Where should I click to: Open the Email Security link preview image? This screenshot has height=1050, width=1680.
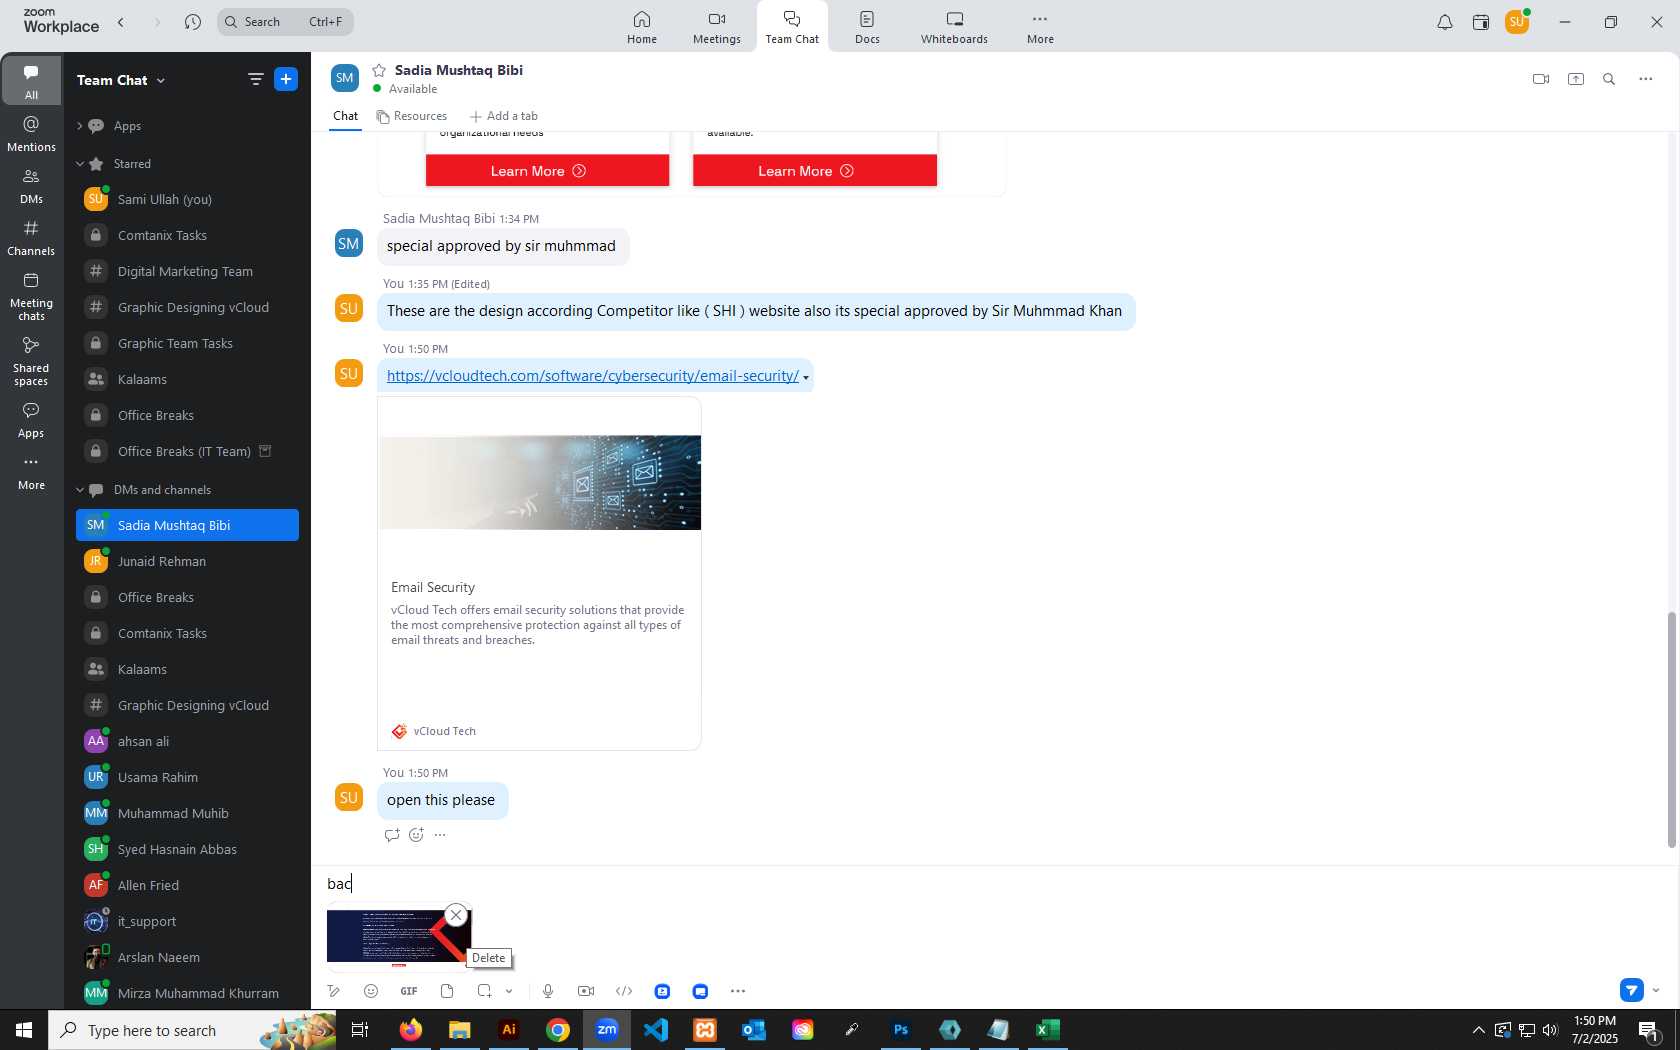[540, 483]
